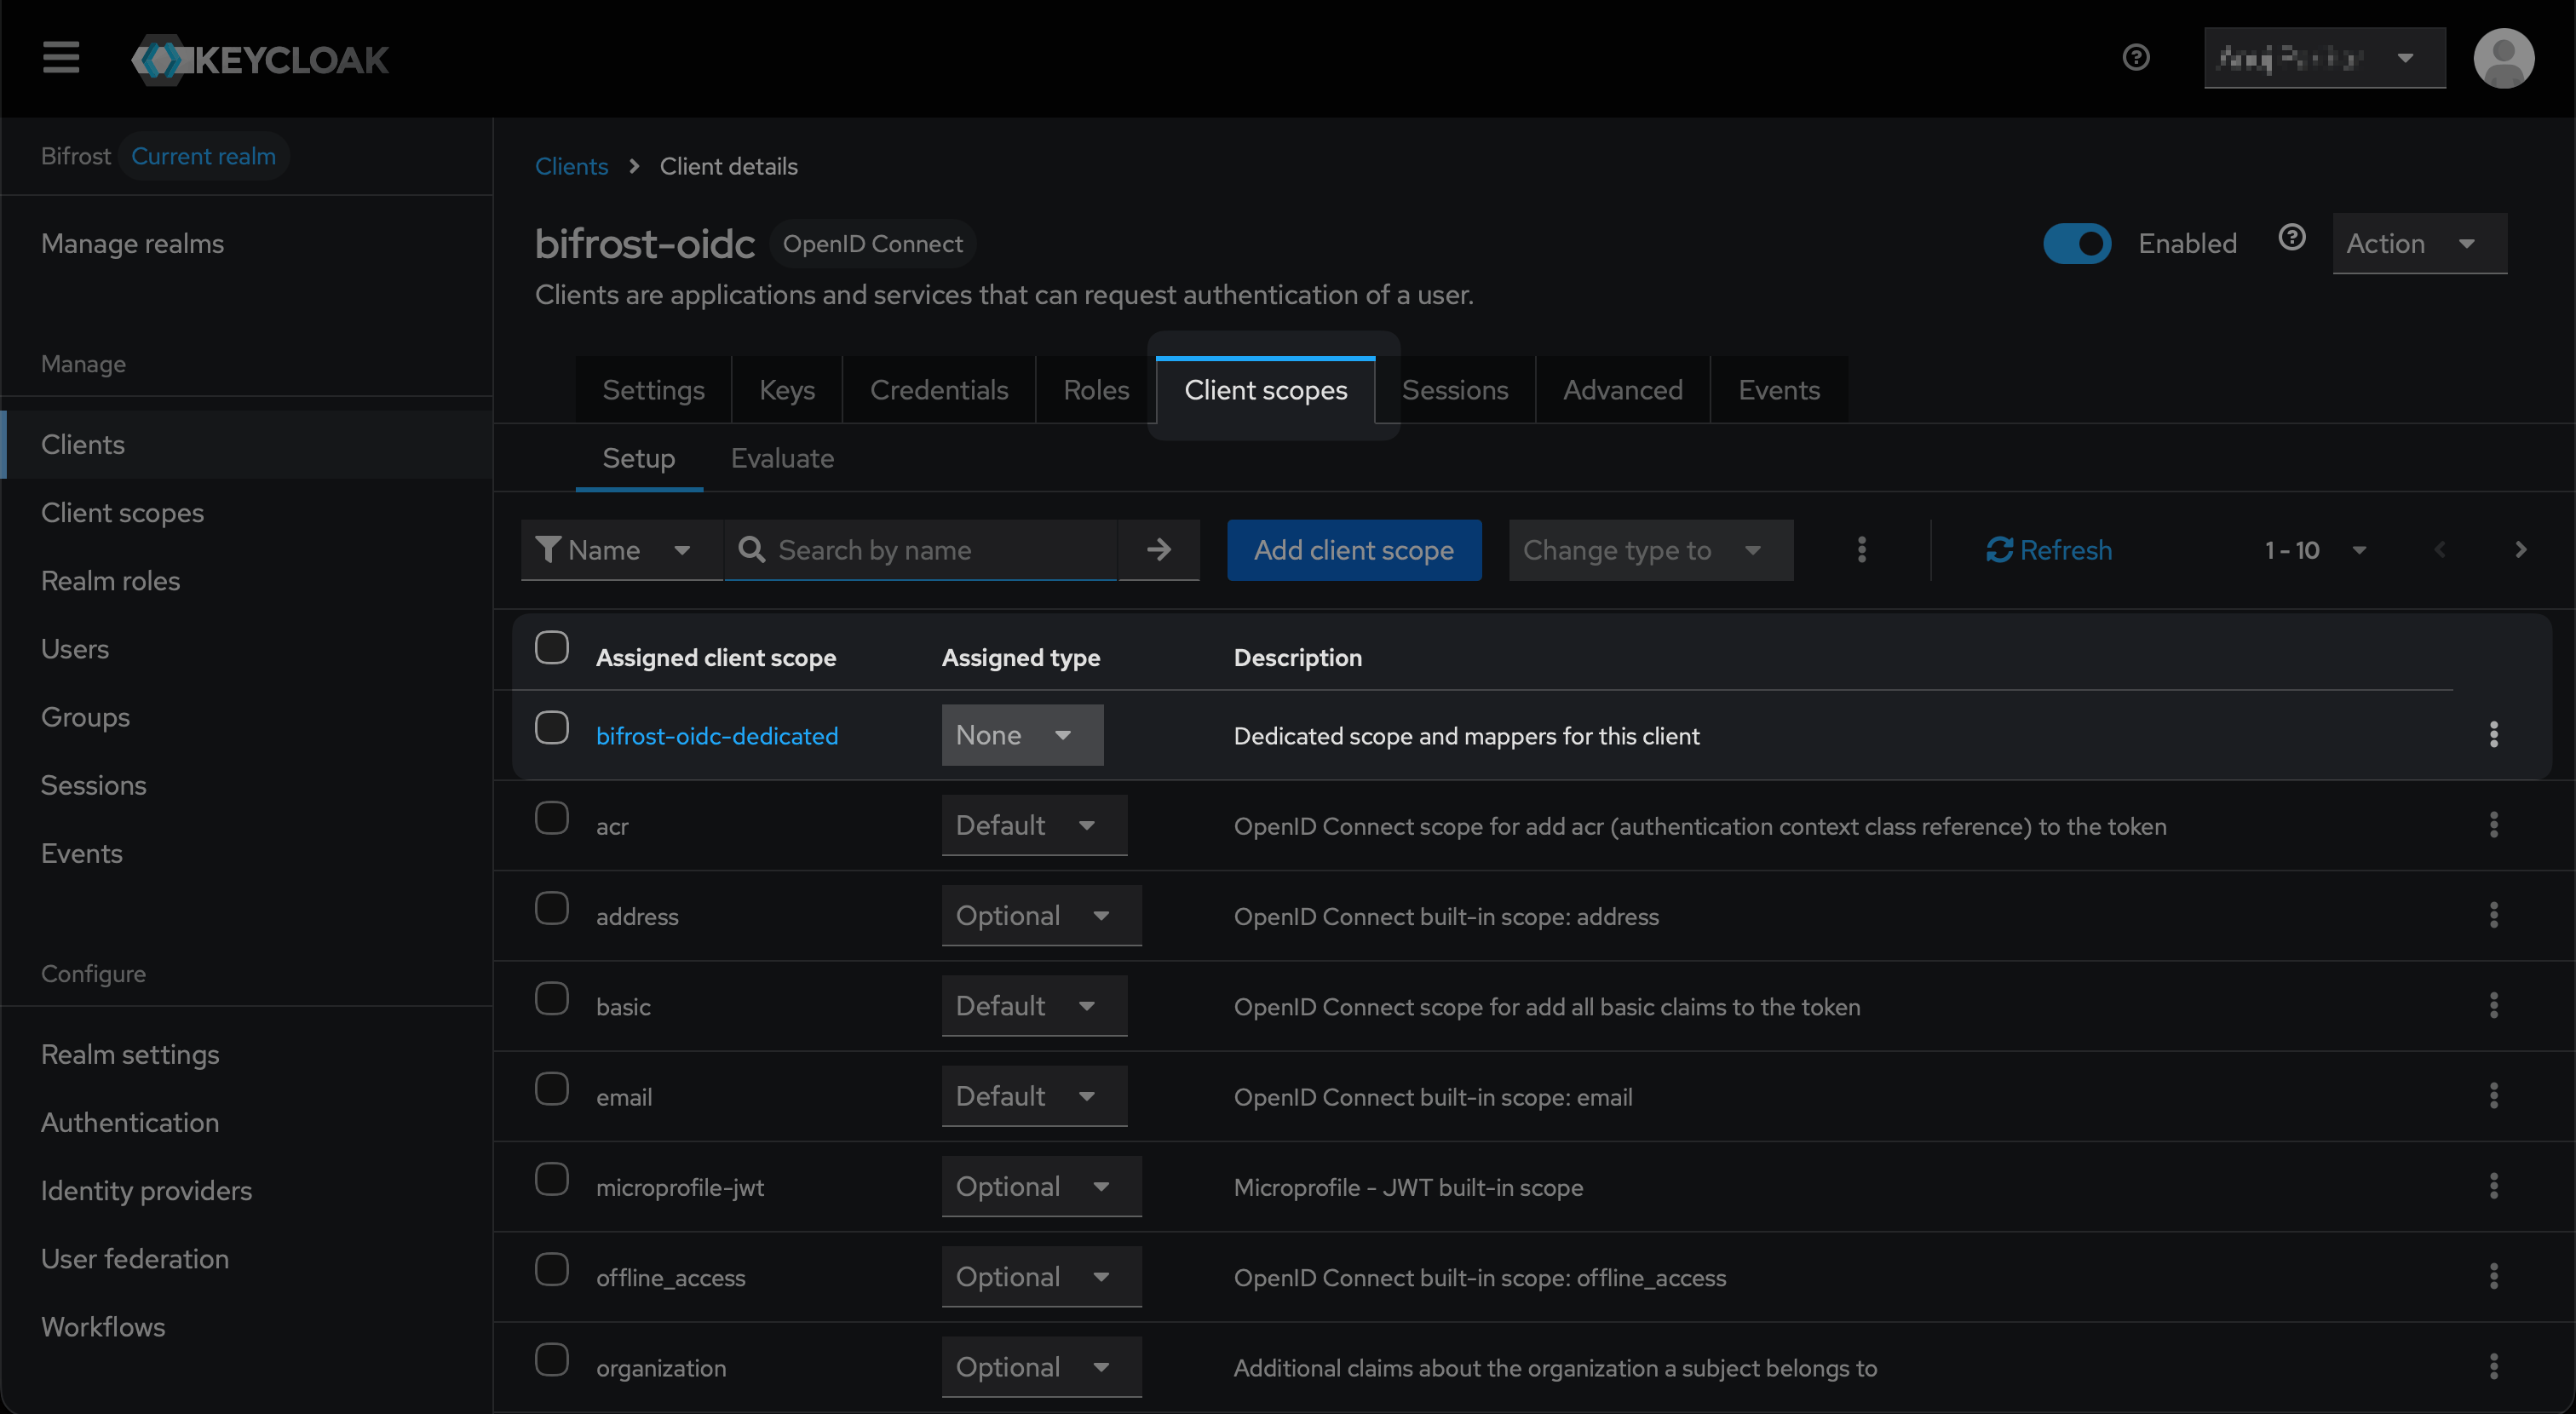Open kebab menu for basic row
The image size is (2576, 1414).
tap(2493, 1005)
